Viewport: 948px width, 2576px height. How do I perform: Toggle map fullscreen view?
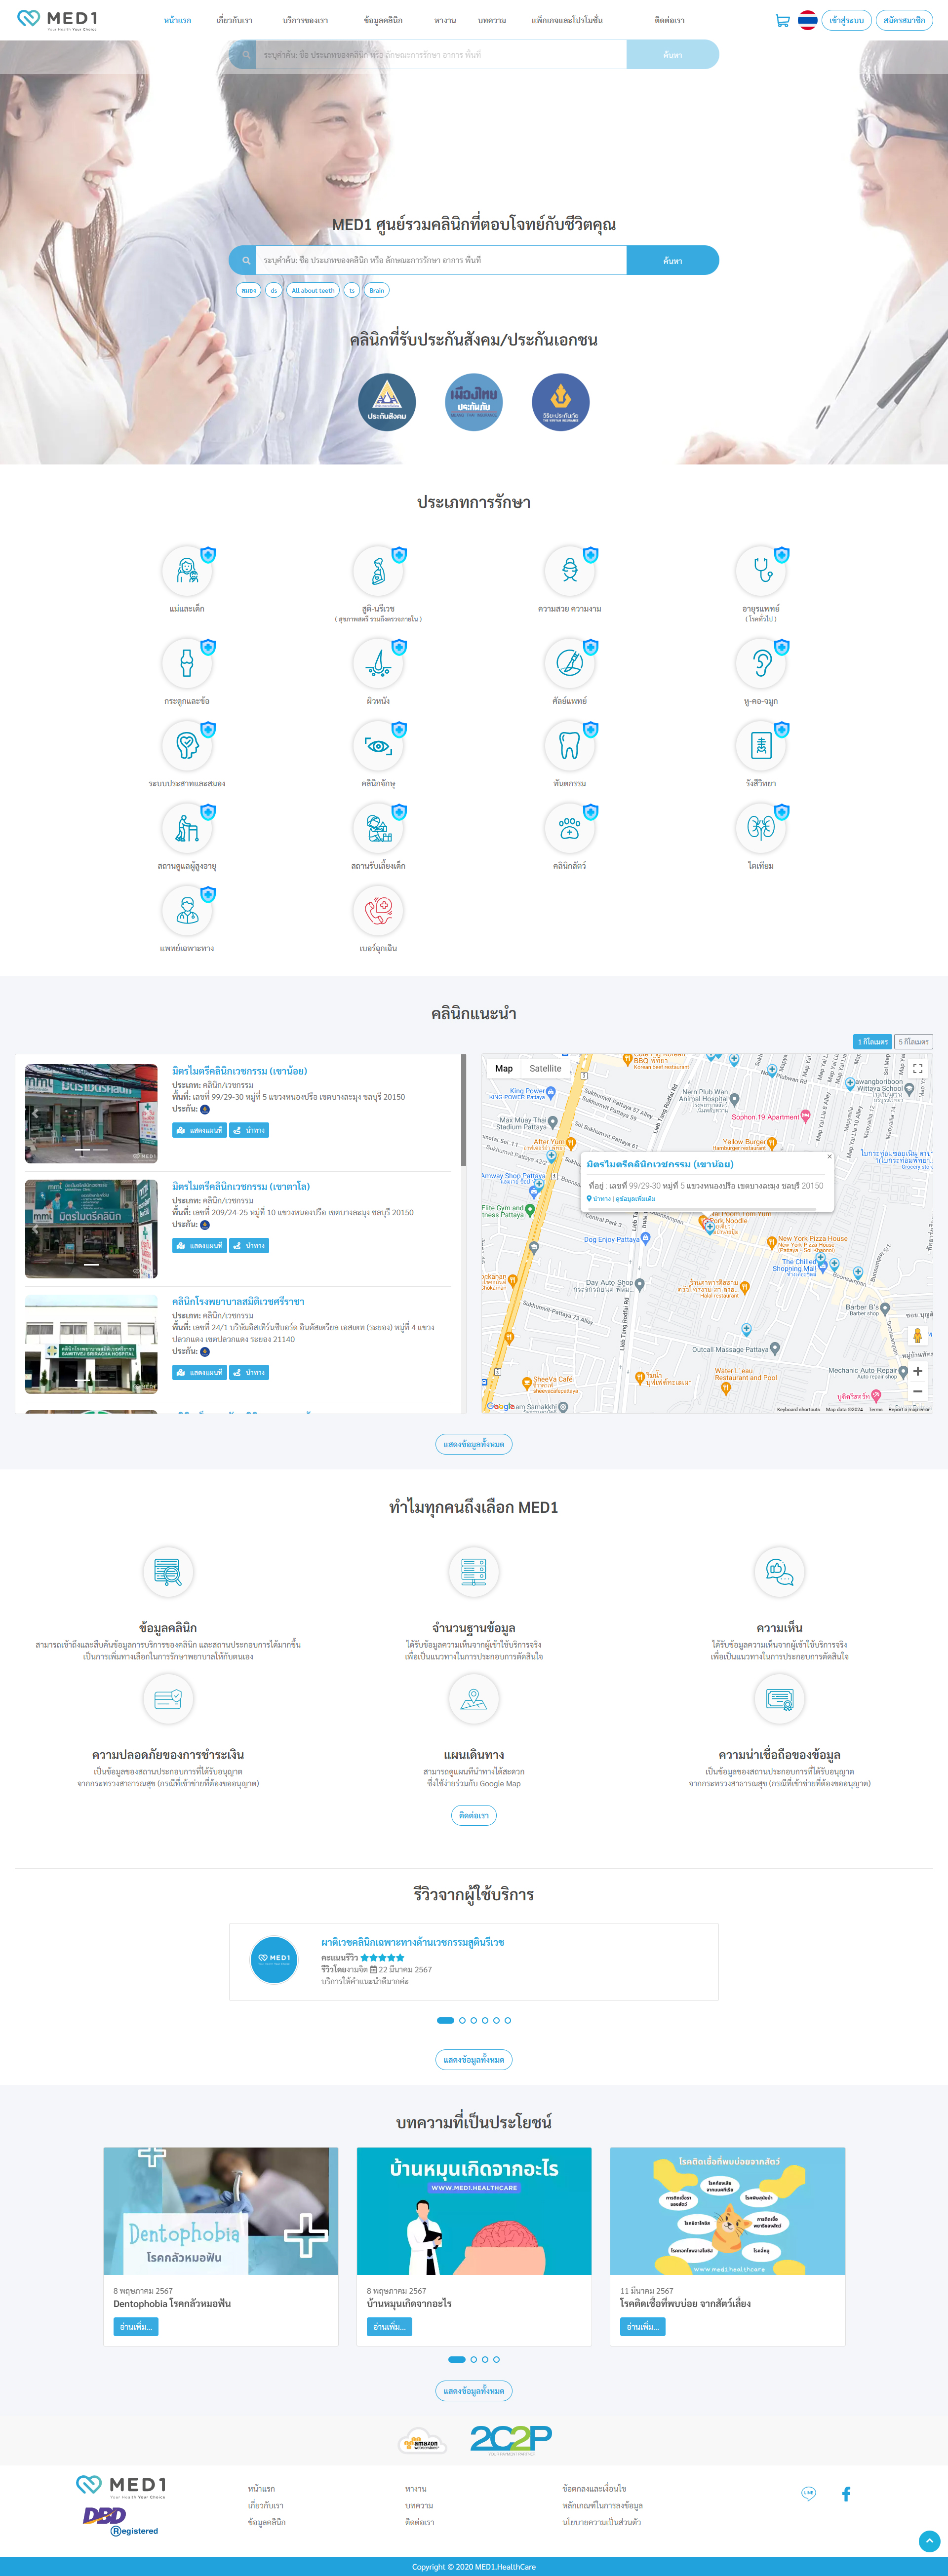(x=917, y=1069)
